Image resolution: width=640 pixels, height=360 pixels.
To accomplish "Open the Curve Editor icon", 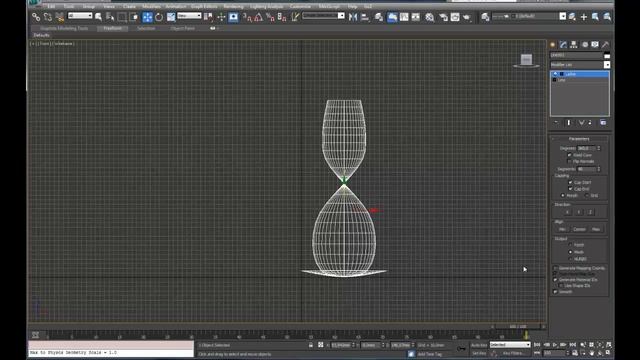I will click(404, 17).
